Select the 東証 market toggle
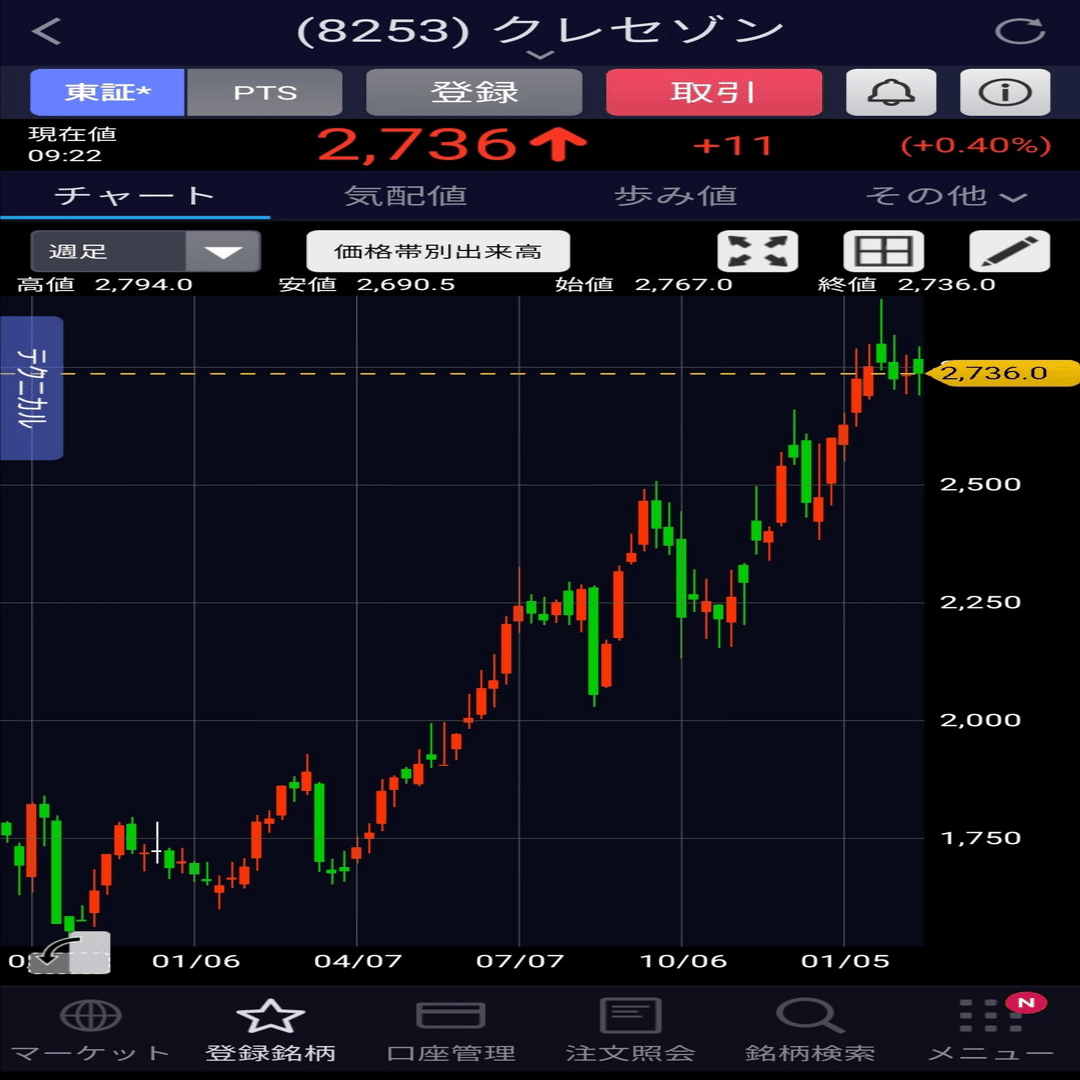1080x1080 pixels. coord(107,92)
